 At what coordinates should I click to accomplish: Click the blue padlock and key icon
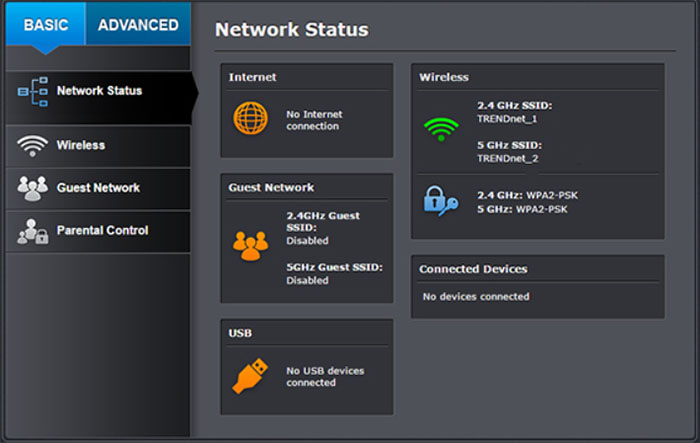[441, 201]
